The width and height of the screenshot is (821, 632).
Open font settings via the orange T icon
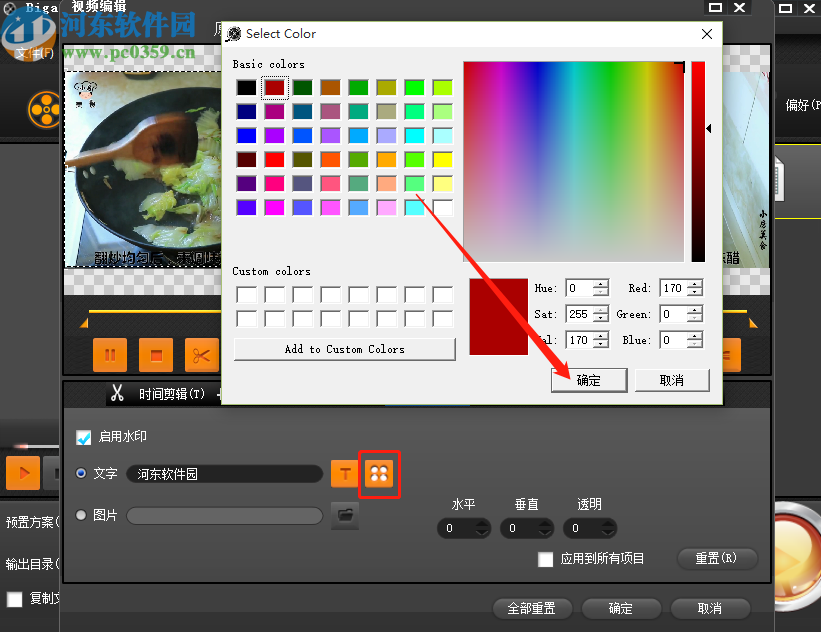click(344, 475)
